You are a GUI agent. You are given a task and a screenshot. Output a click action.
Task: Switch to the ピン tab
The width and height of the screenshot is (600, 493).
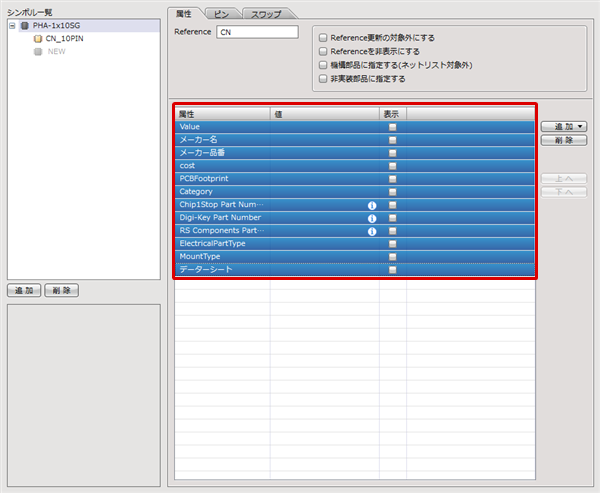coord(221,14)
